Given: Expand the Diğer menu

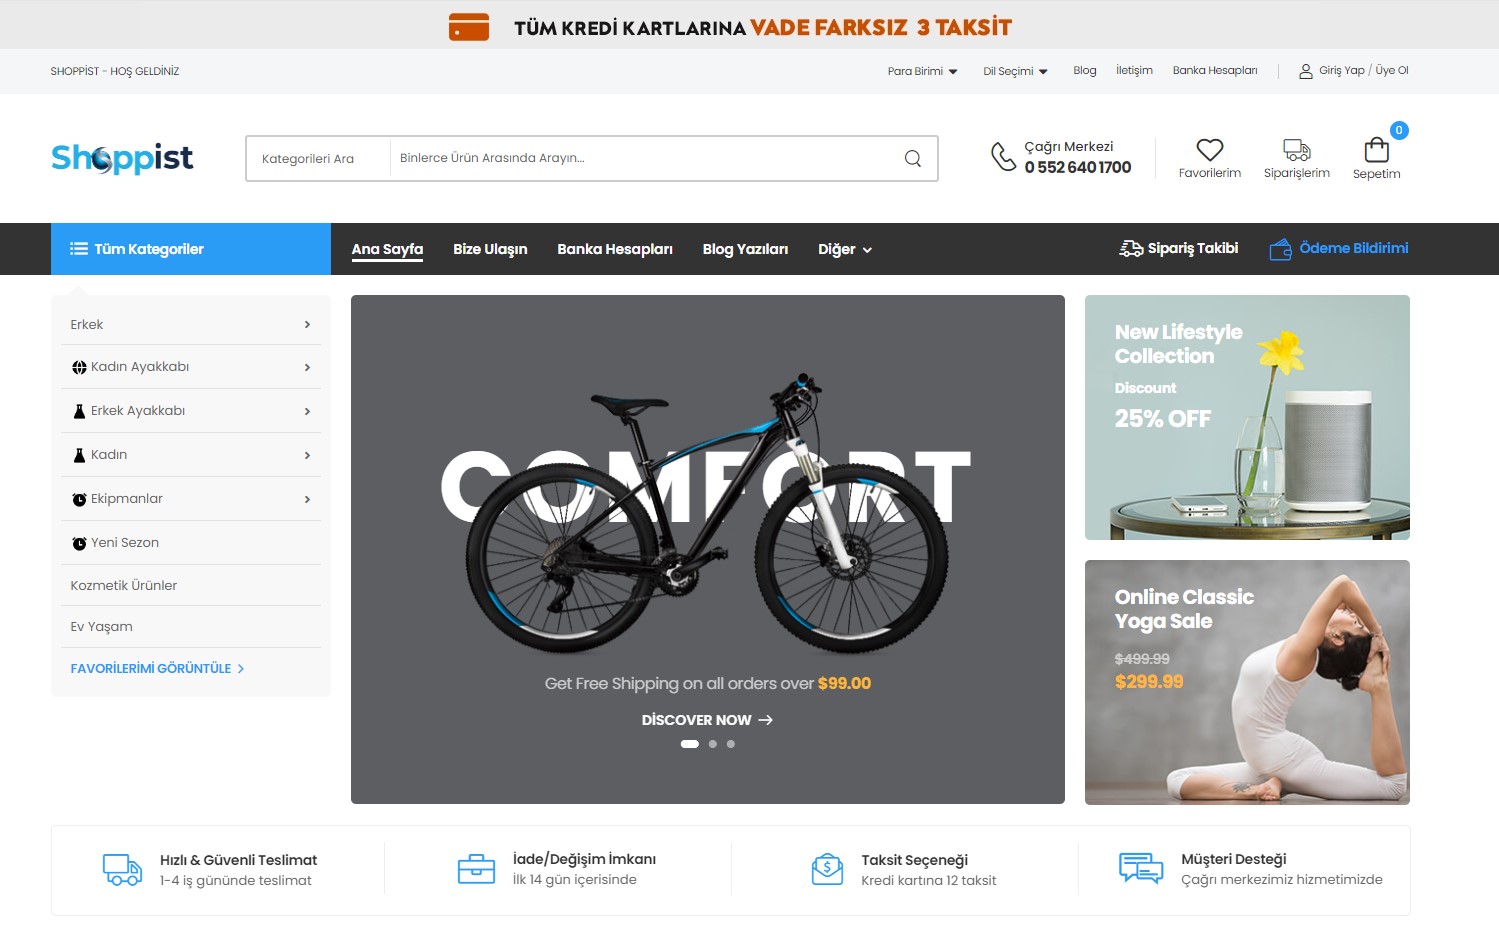Looking at the screenshot, I should [844, 249].
